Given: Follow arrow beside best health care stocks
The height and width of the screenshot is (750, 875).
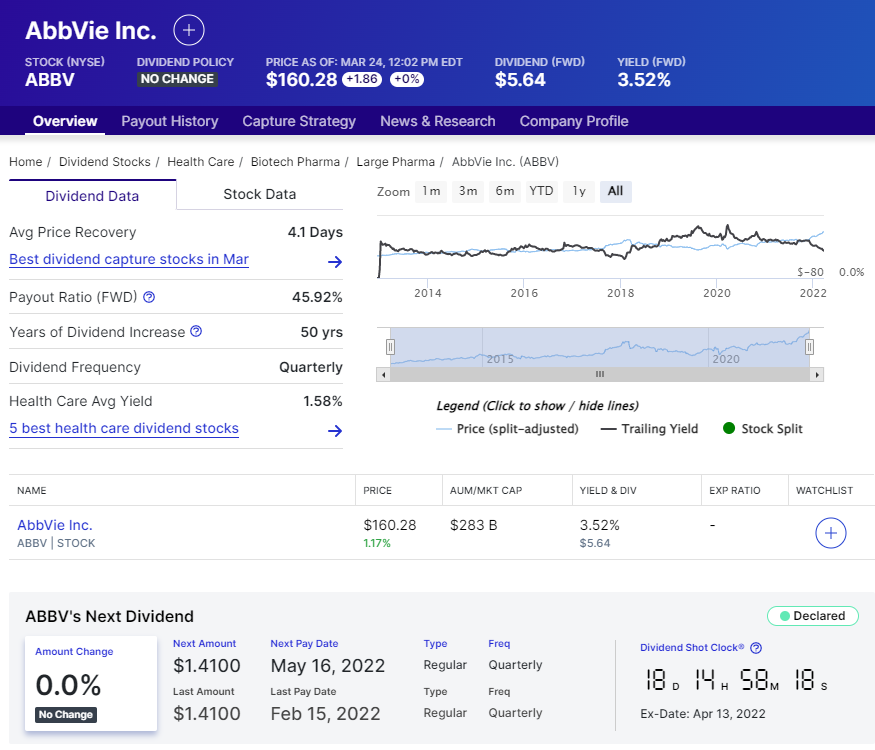Looking at the screenshot, I should pos(335,431).
